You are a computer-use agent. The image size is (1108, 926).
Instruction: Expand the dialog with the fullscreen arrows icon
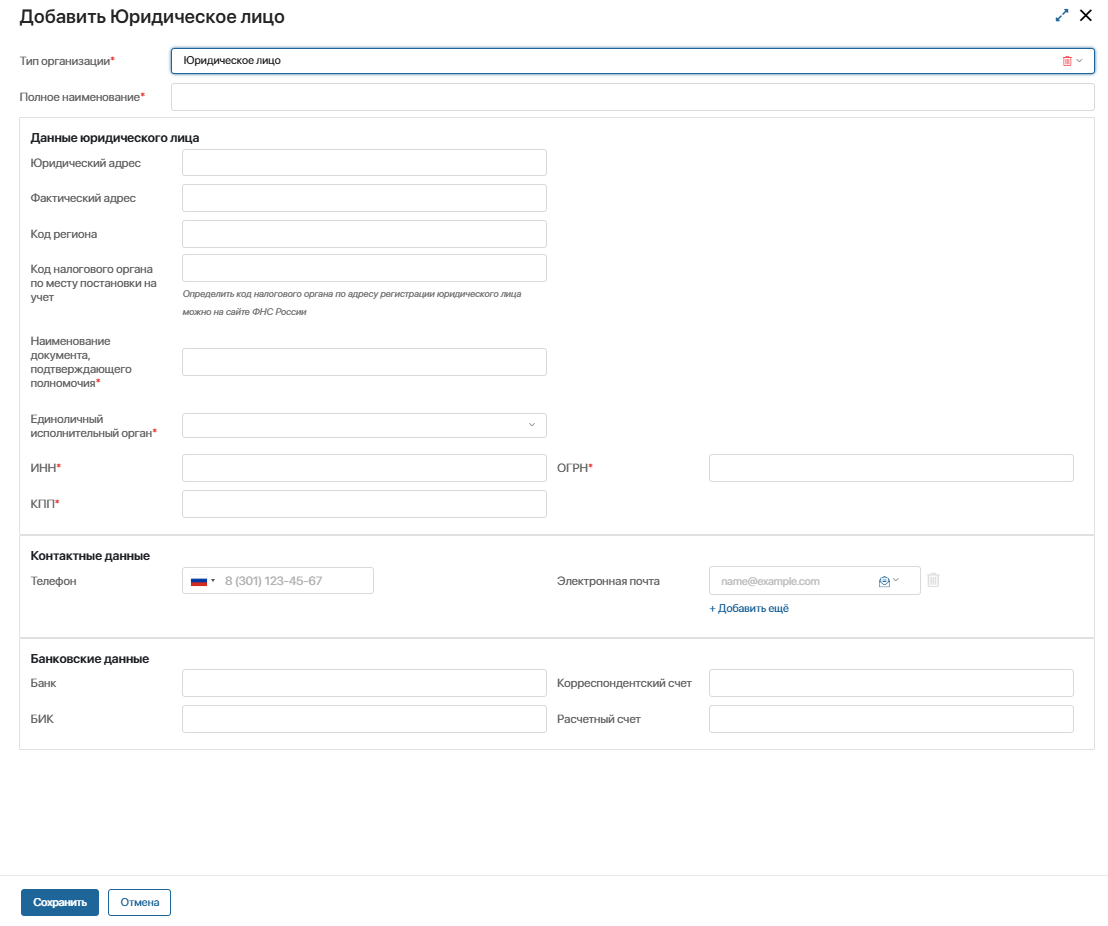1062,16
